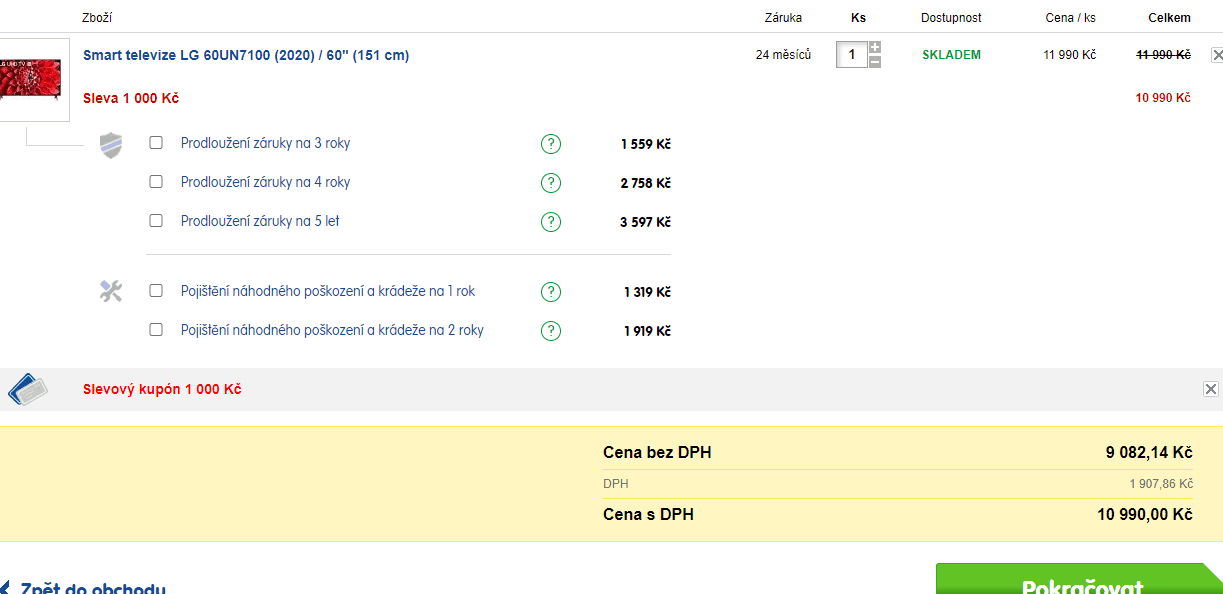Go back via Zpět do obchodu

point(83,589)
